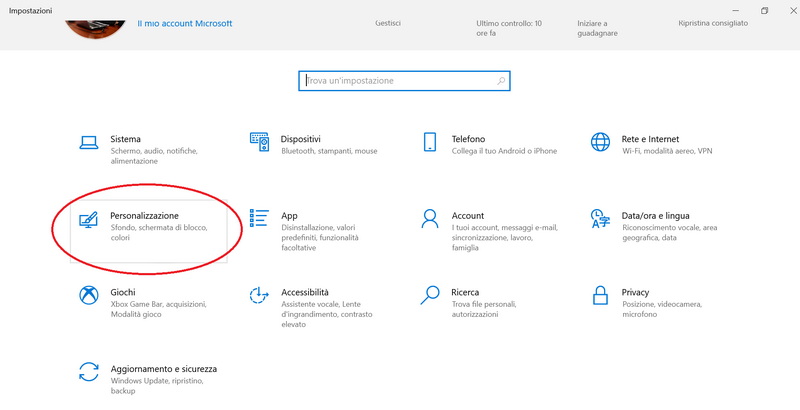Open the Giochi Xbox icon

(89, 295)
